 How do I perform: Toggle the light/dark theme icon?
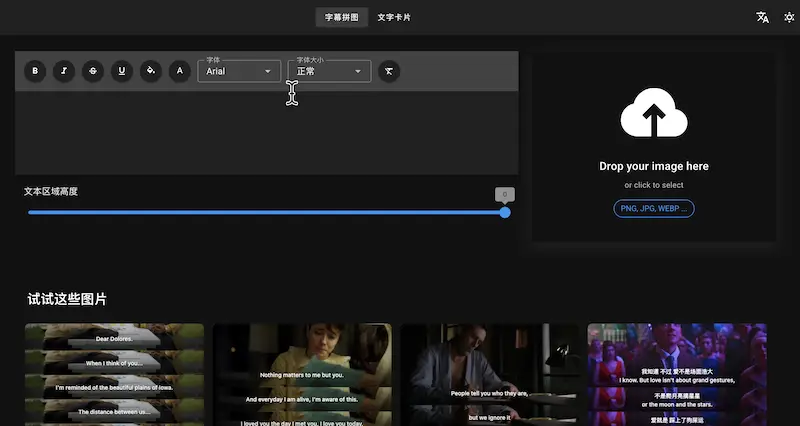point(789,17)
